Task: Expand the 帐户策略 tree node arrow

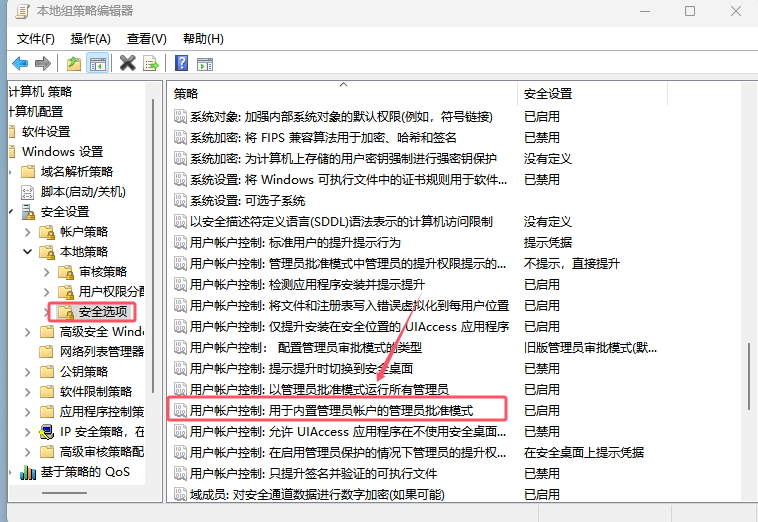Action: pos(27,232)
